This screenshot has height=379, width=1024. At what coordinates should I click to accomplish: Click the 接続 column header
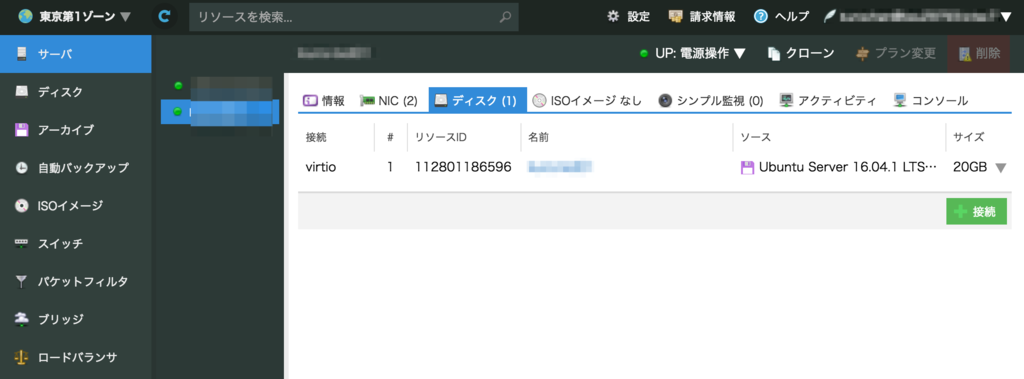(x=316, y=137)
